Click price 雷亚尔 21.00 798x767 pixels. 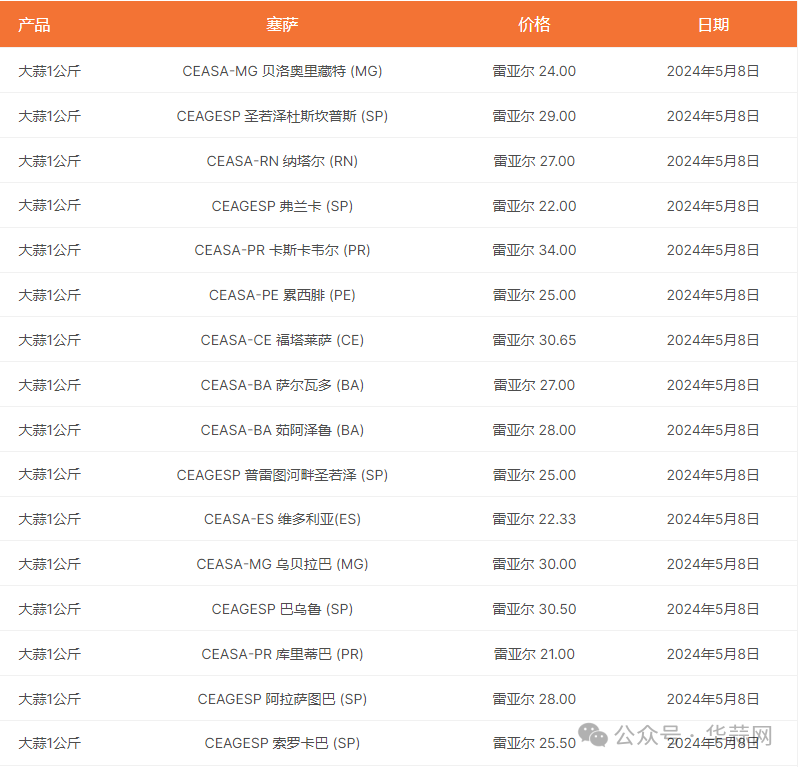pos(534,654)
